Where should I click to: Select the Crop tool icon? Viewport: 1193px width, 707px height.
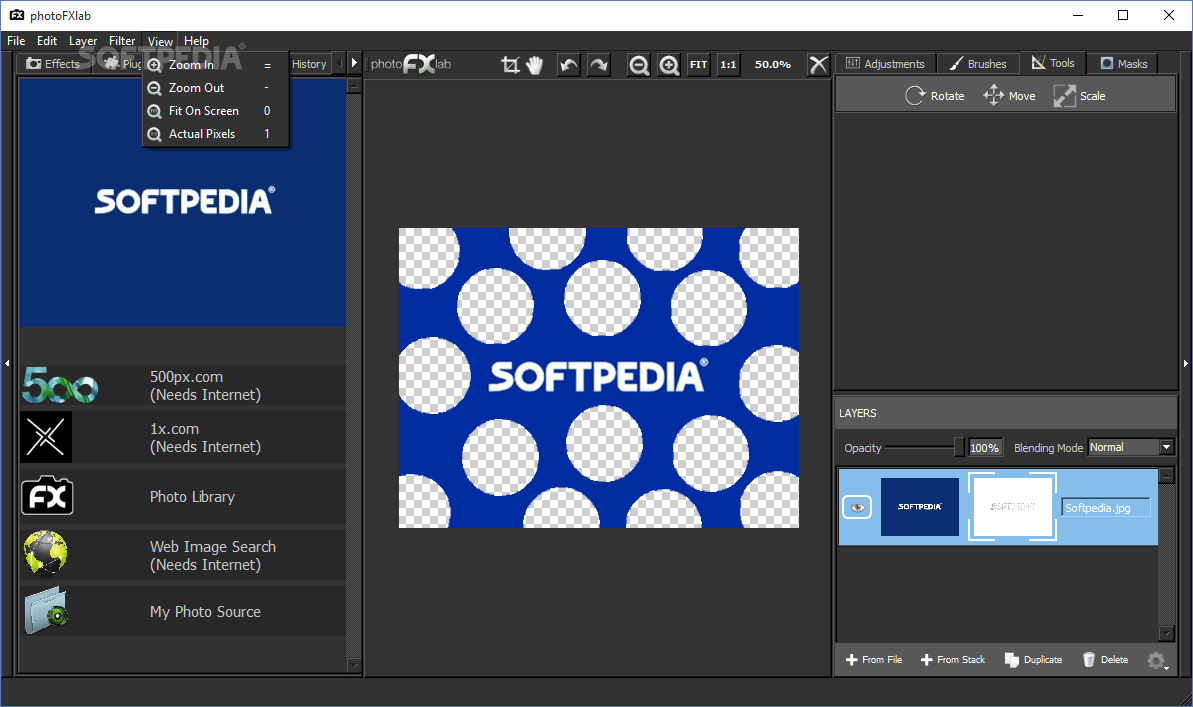click(511, 65)
